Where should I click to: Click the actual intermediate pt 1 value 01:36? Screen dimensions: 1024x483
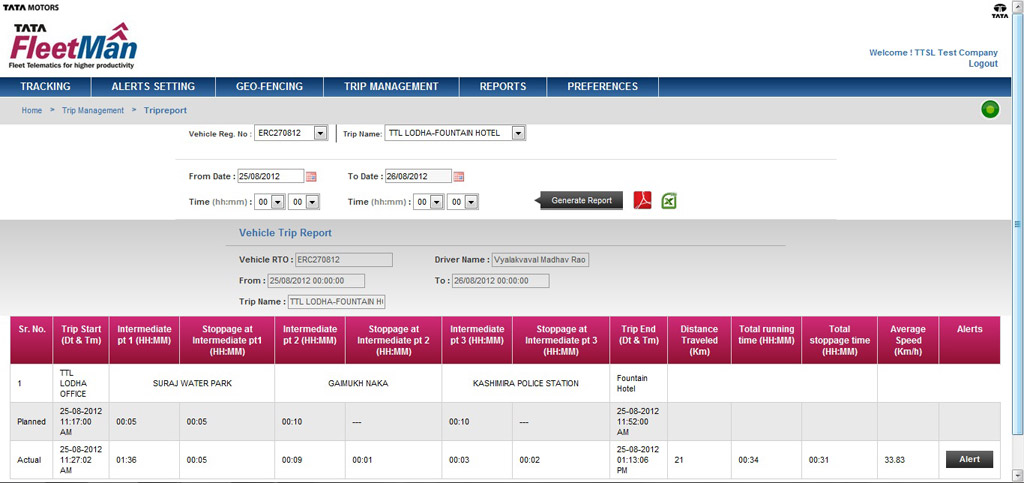[x=126, y=460]
